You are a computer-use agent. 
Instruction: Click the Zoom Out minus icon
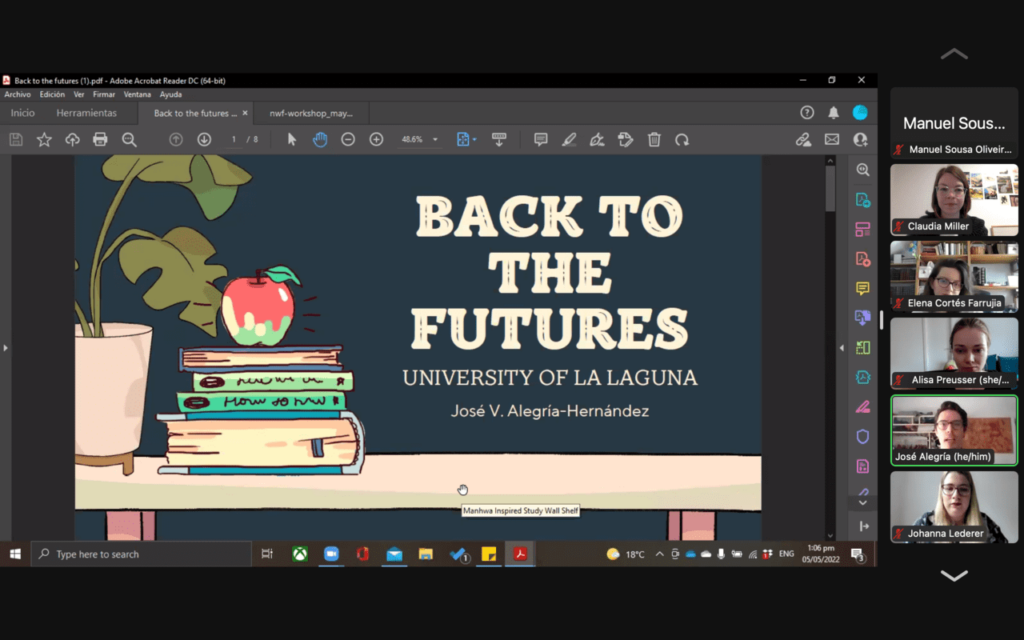tap(348, 140)
